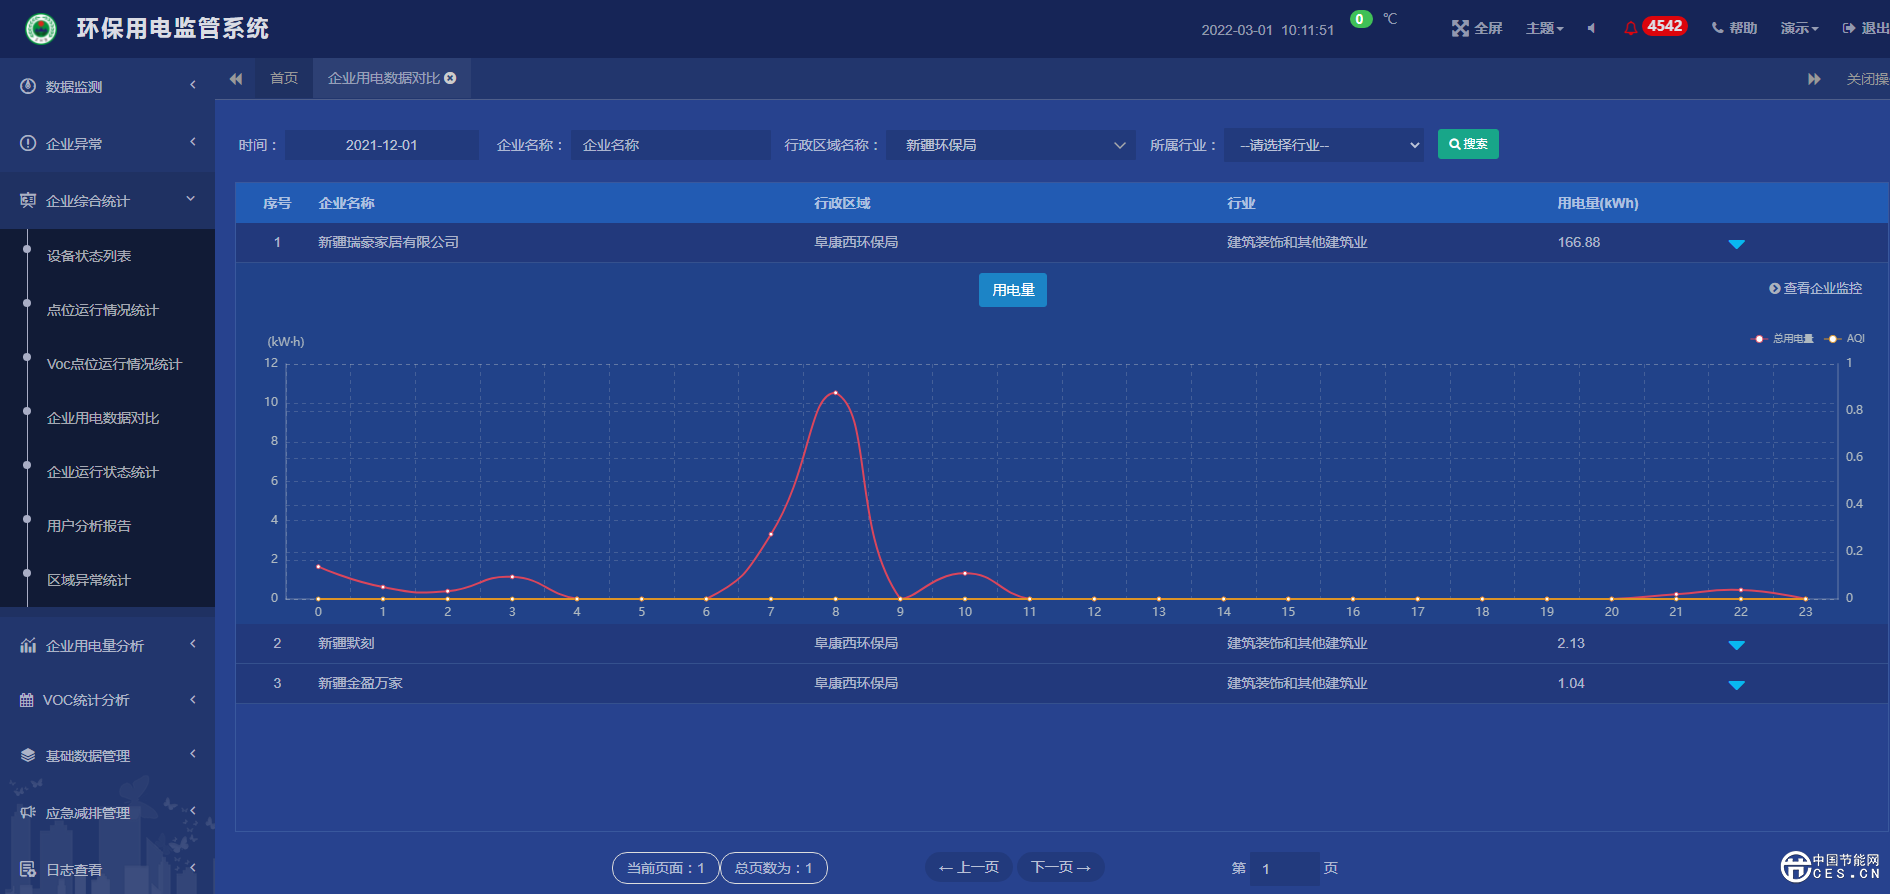Expand the VOC统计分析 menu chevron
The image size is (1890, 894).
tap(193, 699)
